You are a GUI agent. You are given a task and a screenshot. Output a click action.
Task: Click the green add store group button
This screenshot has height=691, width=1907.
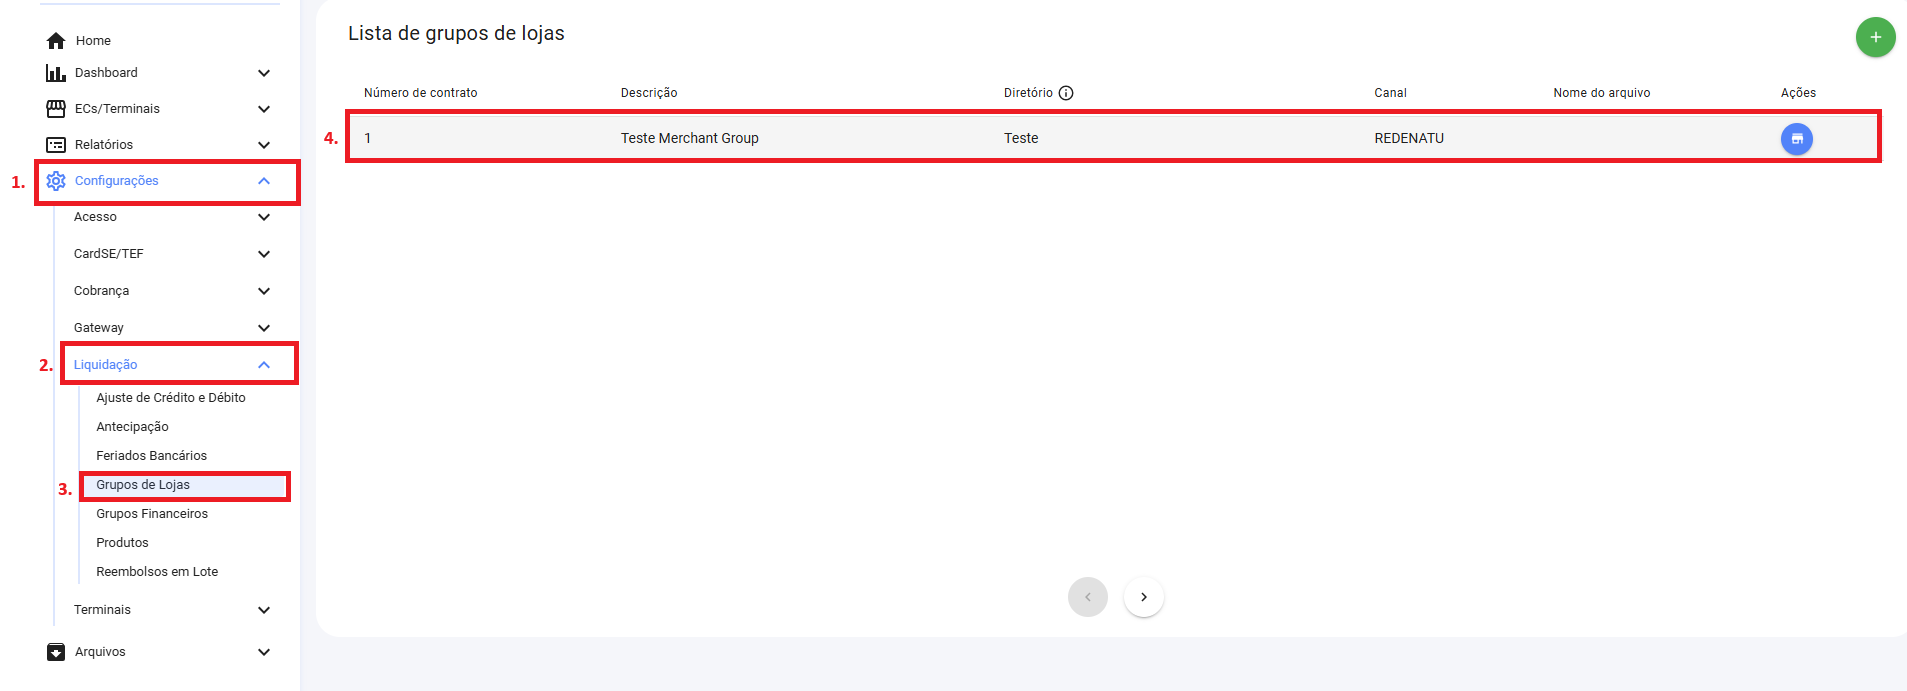pyautogui.click(x=1875, y=37)
